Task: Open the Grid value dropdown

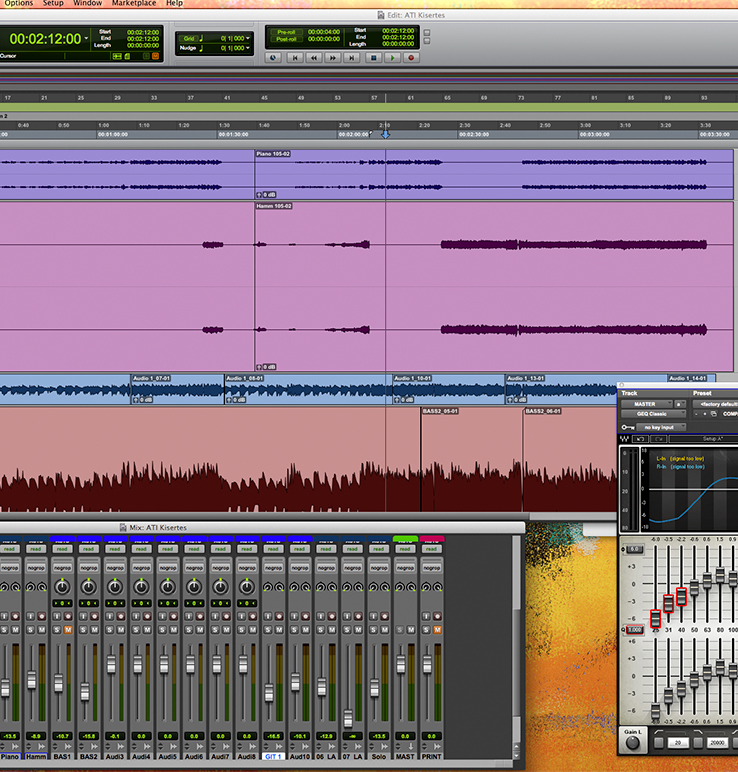Action: (x=247, y=38)
